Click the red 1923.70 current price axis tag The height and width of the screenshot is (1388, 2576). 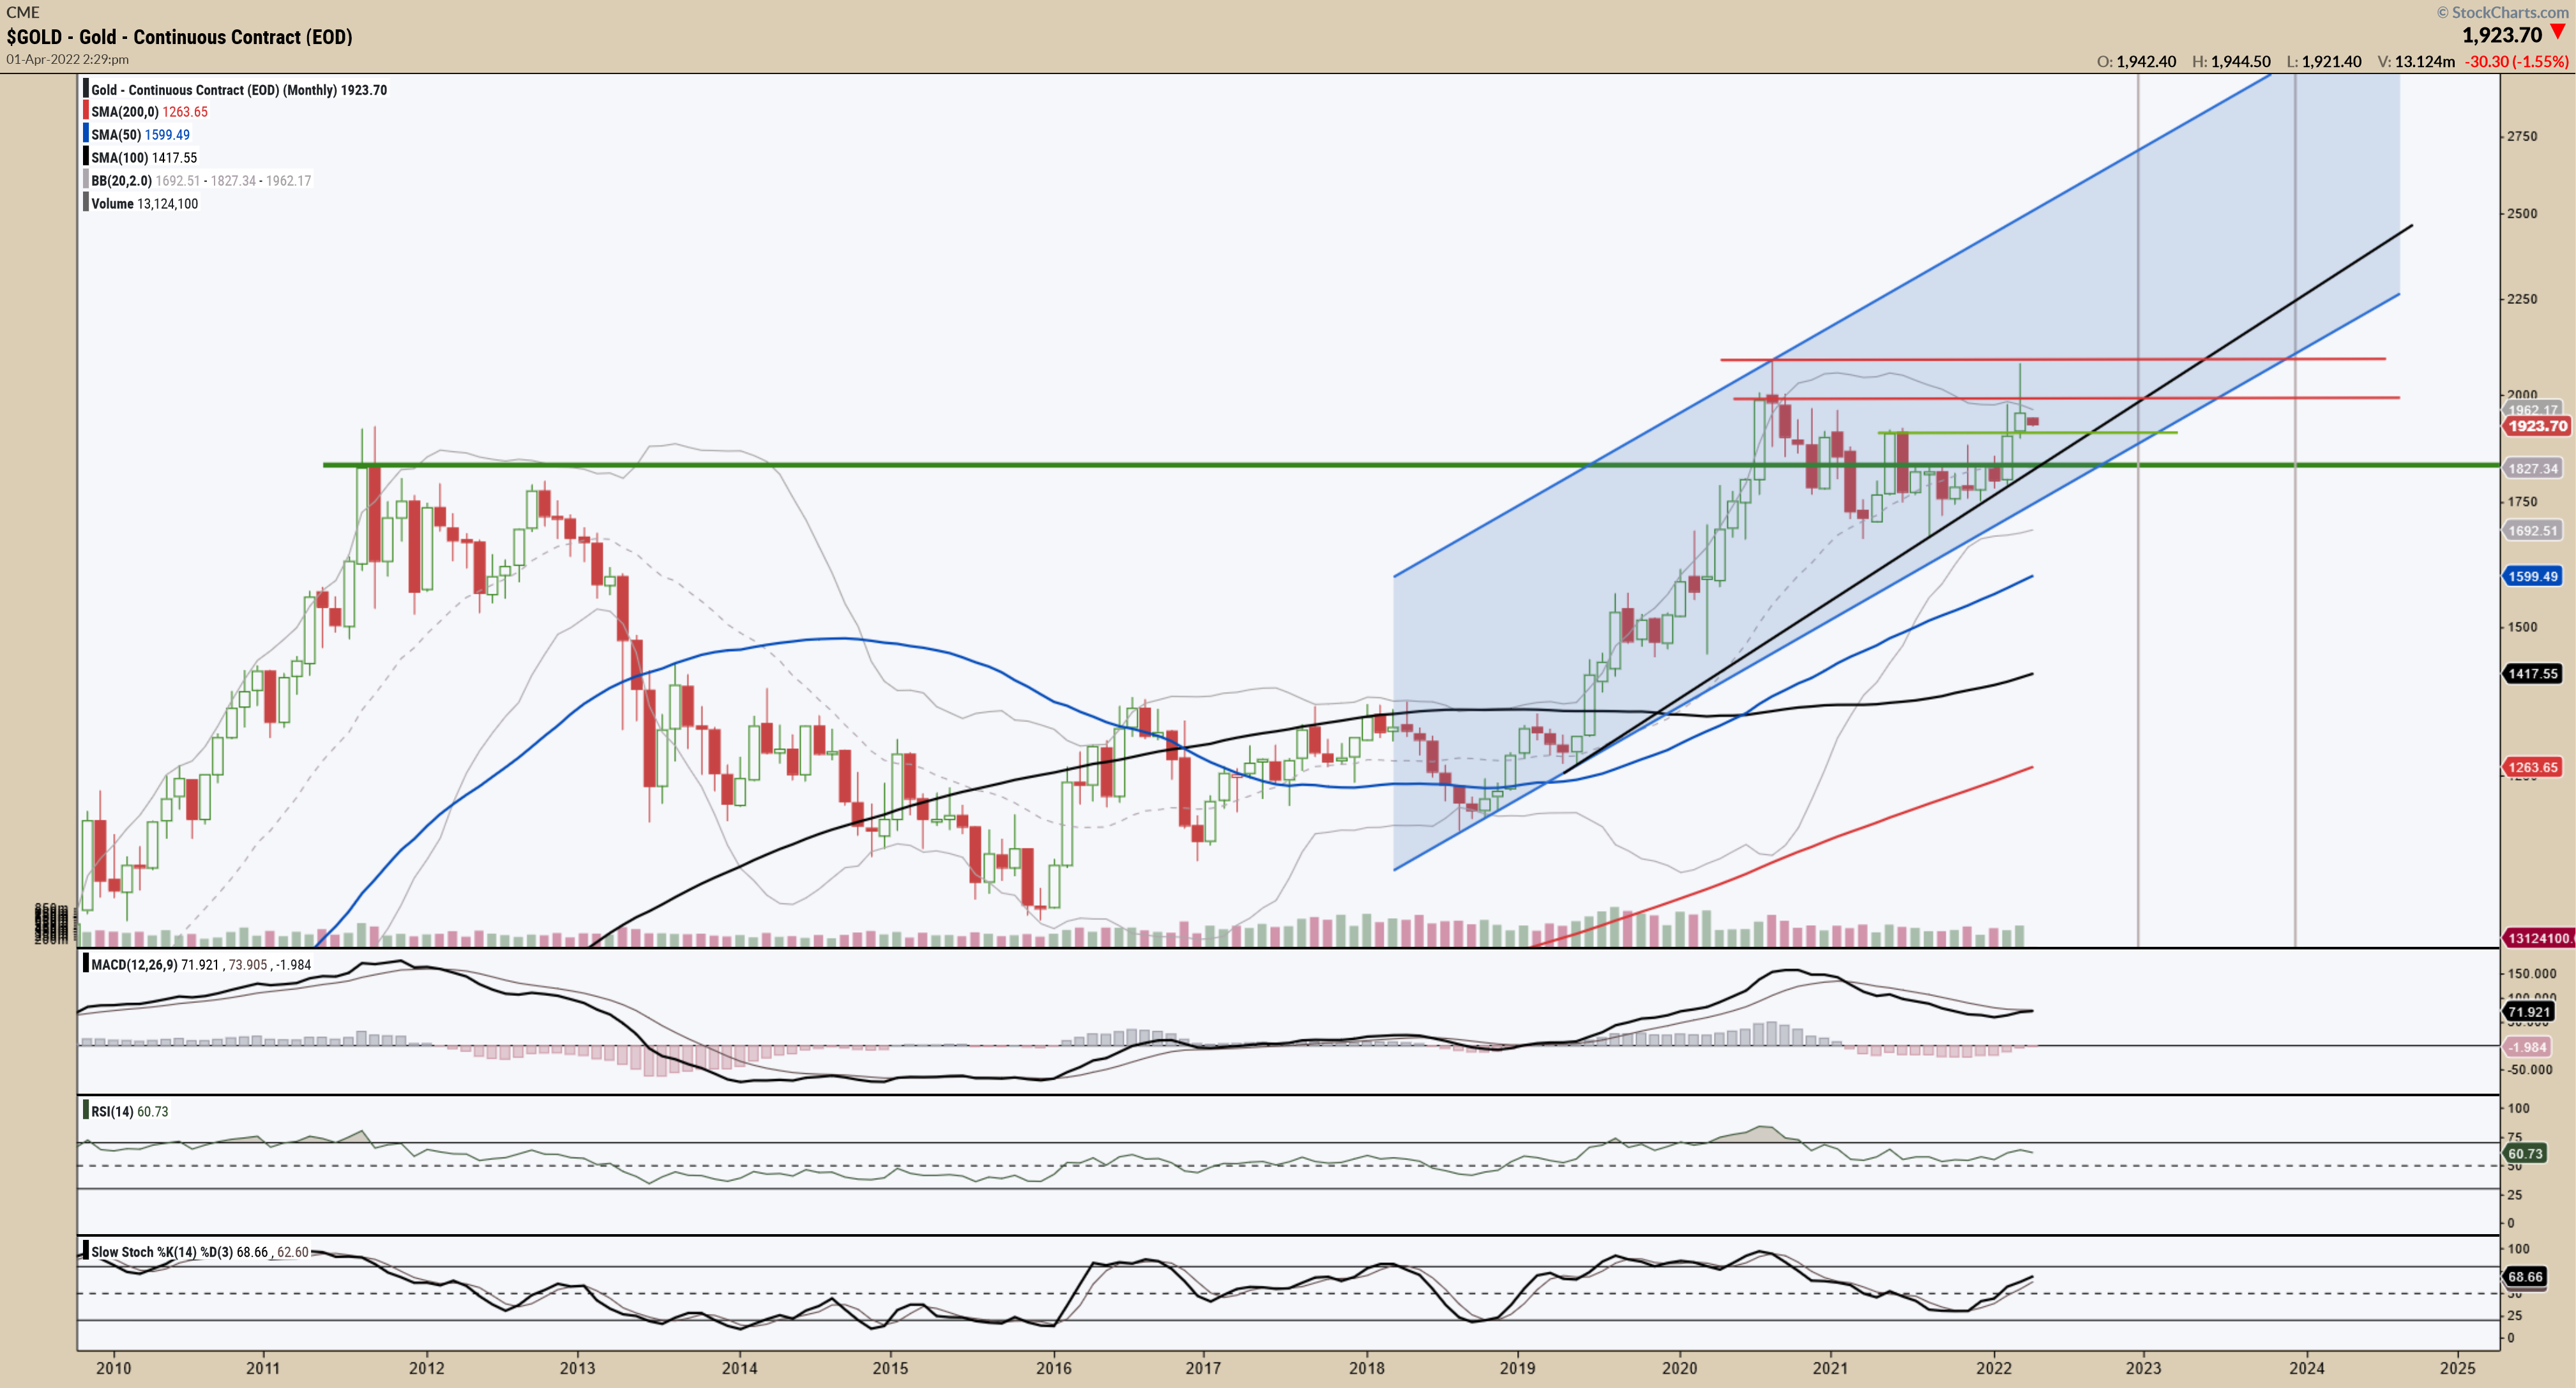pyautogui.click(x=2537, y=426)
